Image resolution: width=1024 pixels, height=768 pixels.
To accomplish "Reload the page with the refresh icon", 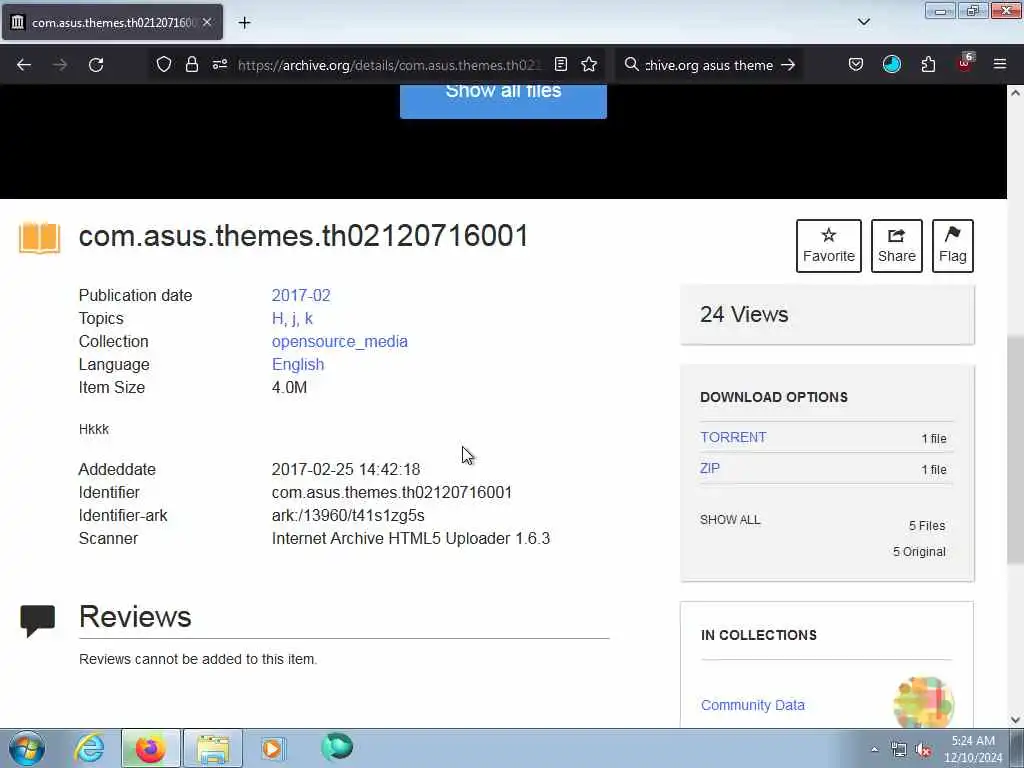I will pyautogui.click(x=96, y=65).
